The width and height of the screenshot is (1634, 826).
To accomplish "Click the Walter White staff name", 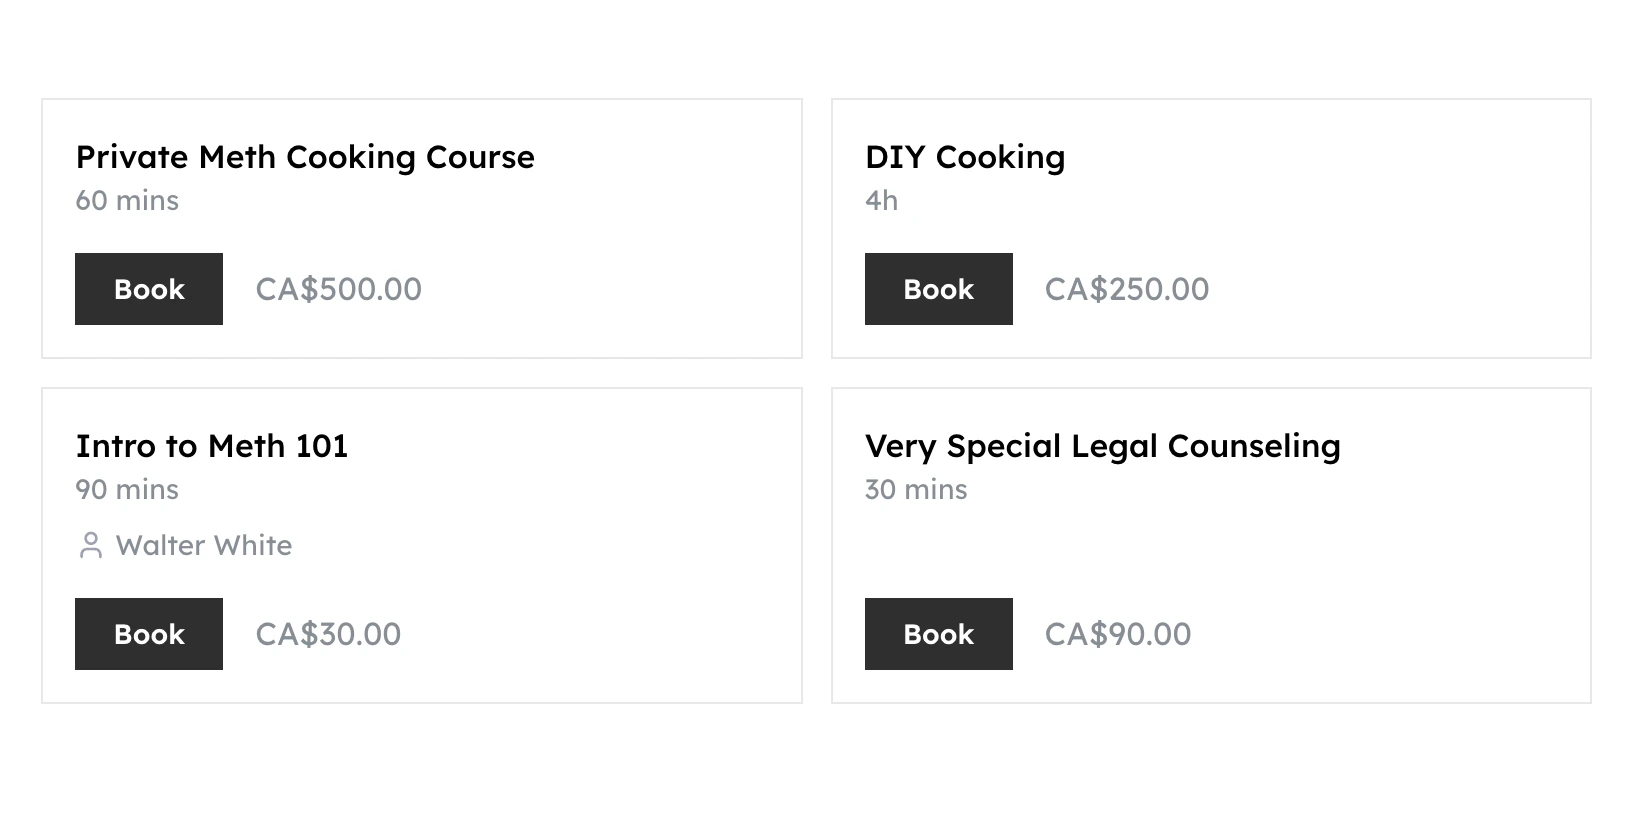I will tap(204, 546).
